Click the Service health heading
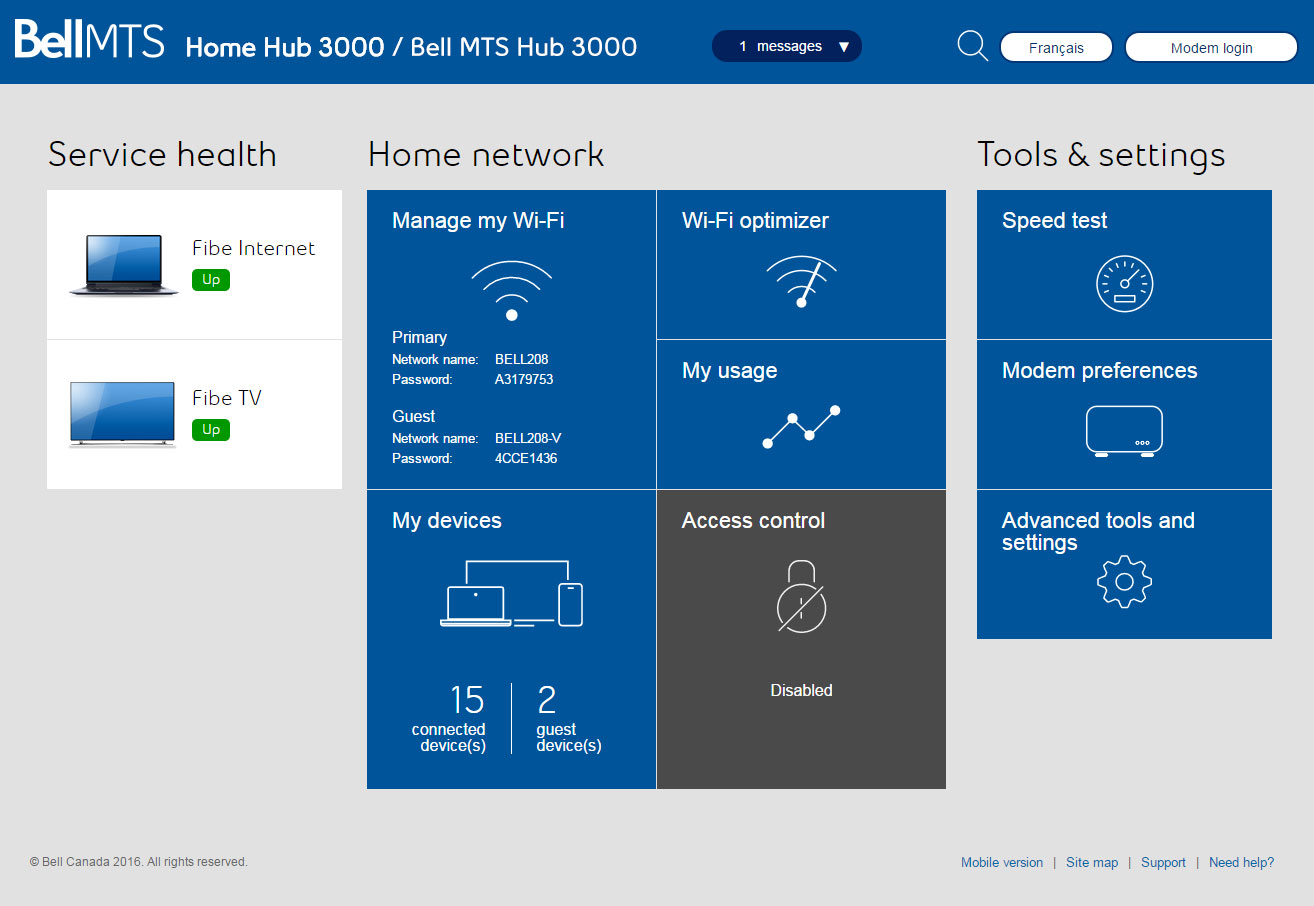 [162, 155]
